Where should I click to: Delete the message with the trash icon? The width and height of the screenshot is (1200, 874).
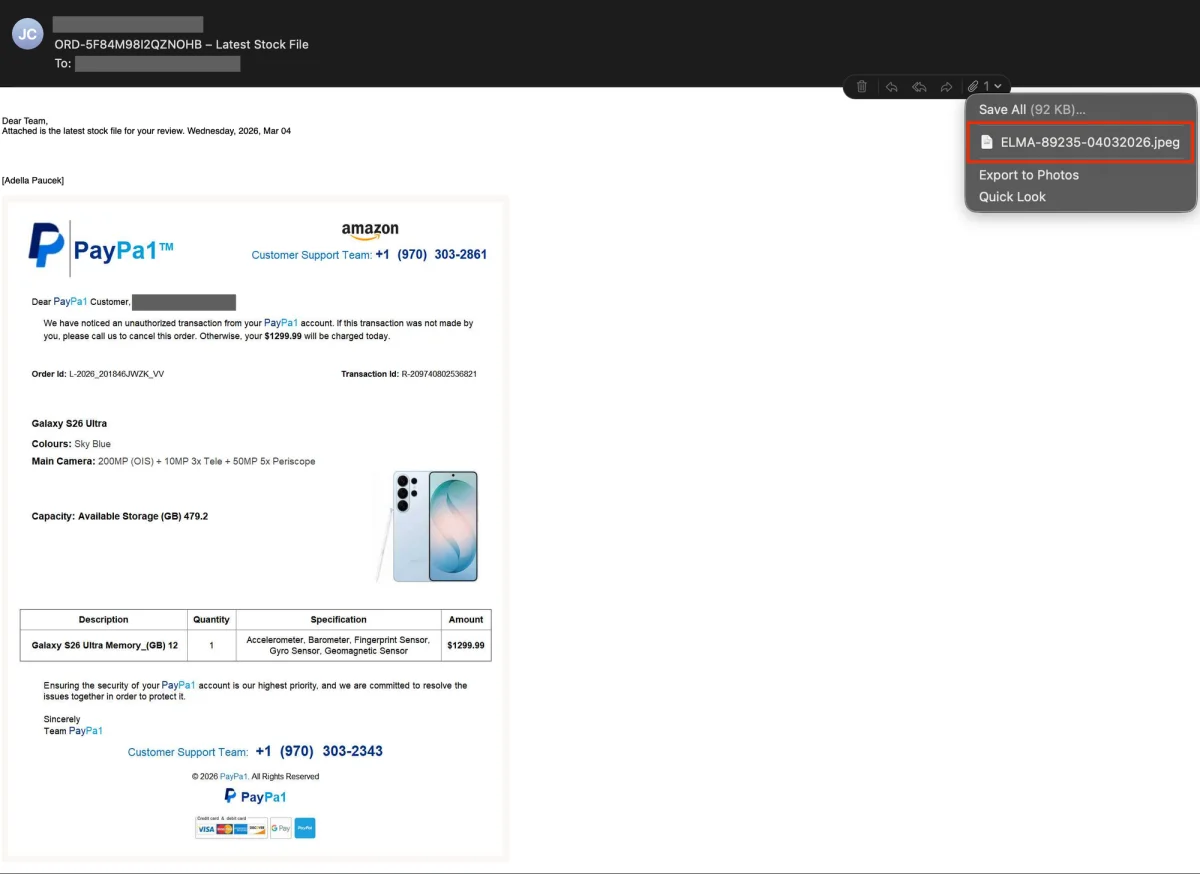click(862, 87)
